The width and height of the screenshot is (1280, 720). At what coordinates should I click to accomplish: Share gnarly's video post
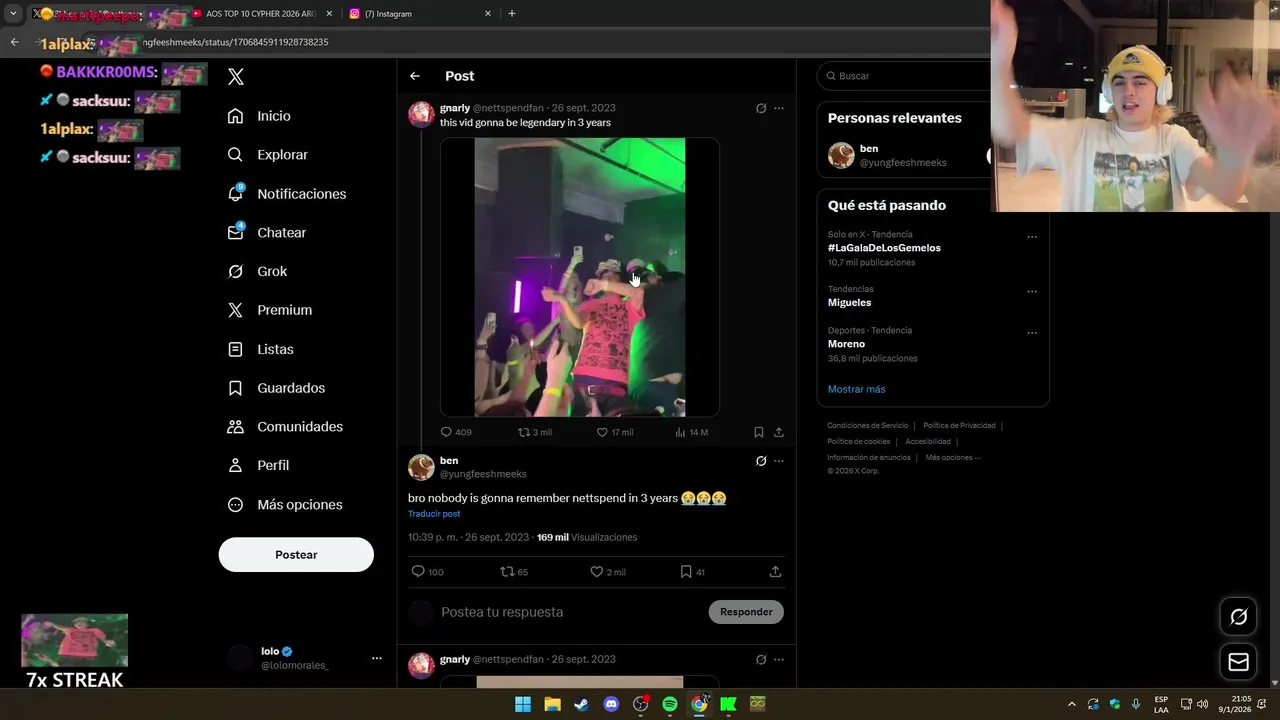point(779,432)
